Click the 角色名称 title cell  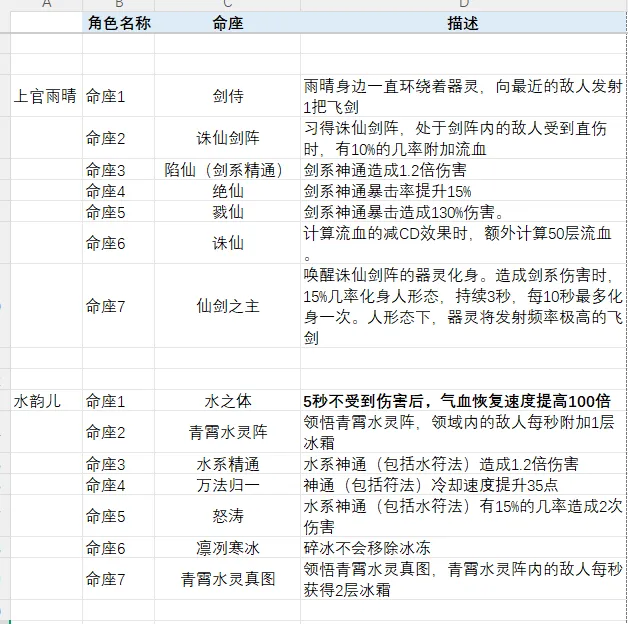click(x=118, y=23)
